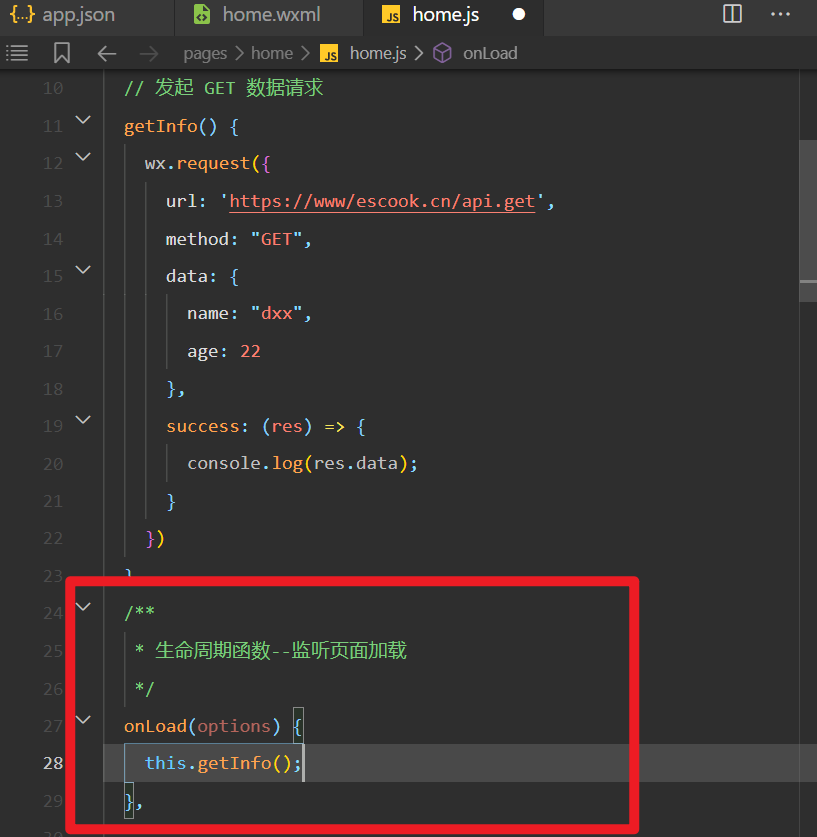Collapse getInfo() at line 11
The width and height of the screenshot is (817, 837).
click(x=83, y=120)
